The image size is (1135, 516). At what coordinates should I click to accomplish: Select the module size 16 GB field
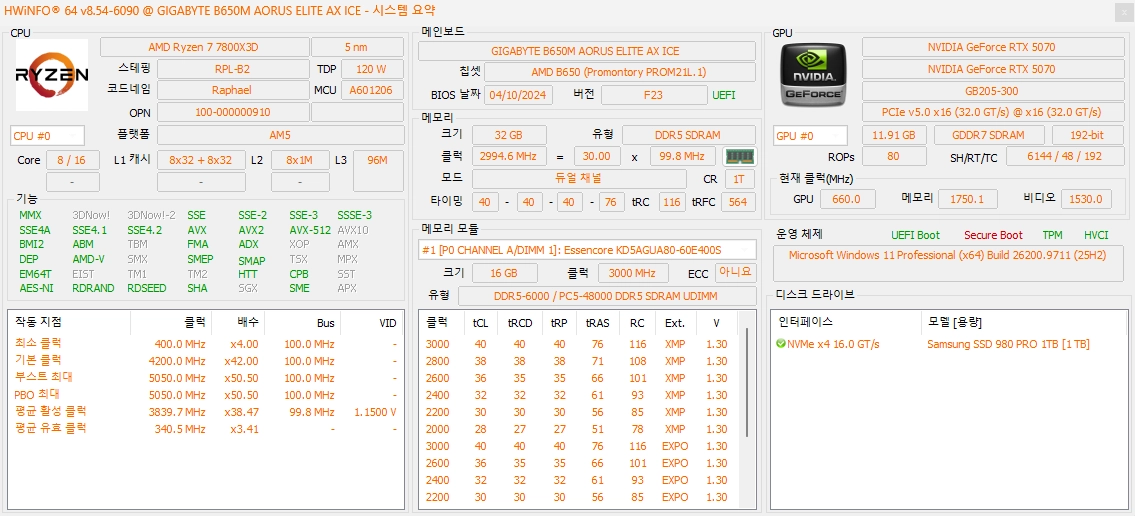[505, 273]
